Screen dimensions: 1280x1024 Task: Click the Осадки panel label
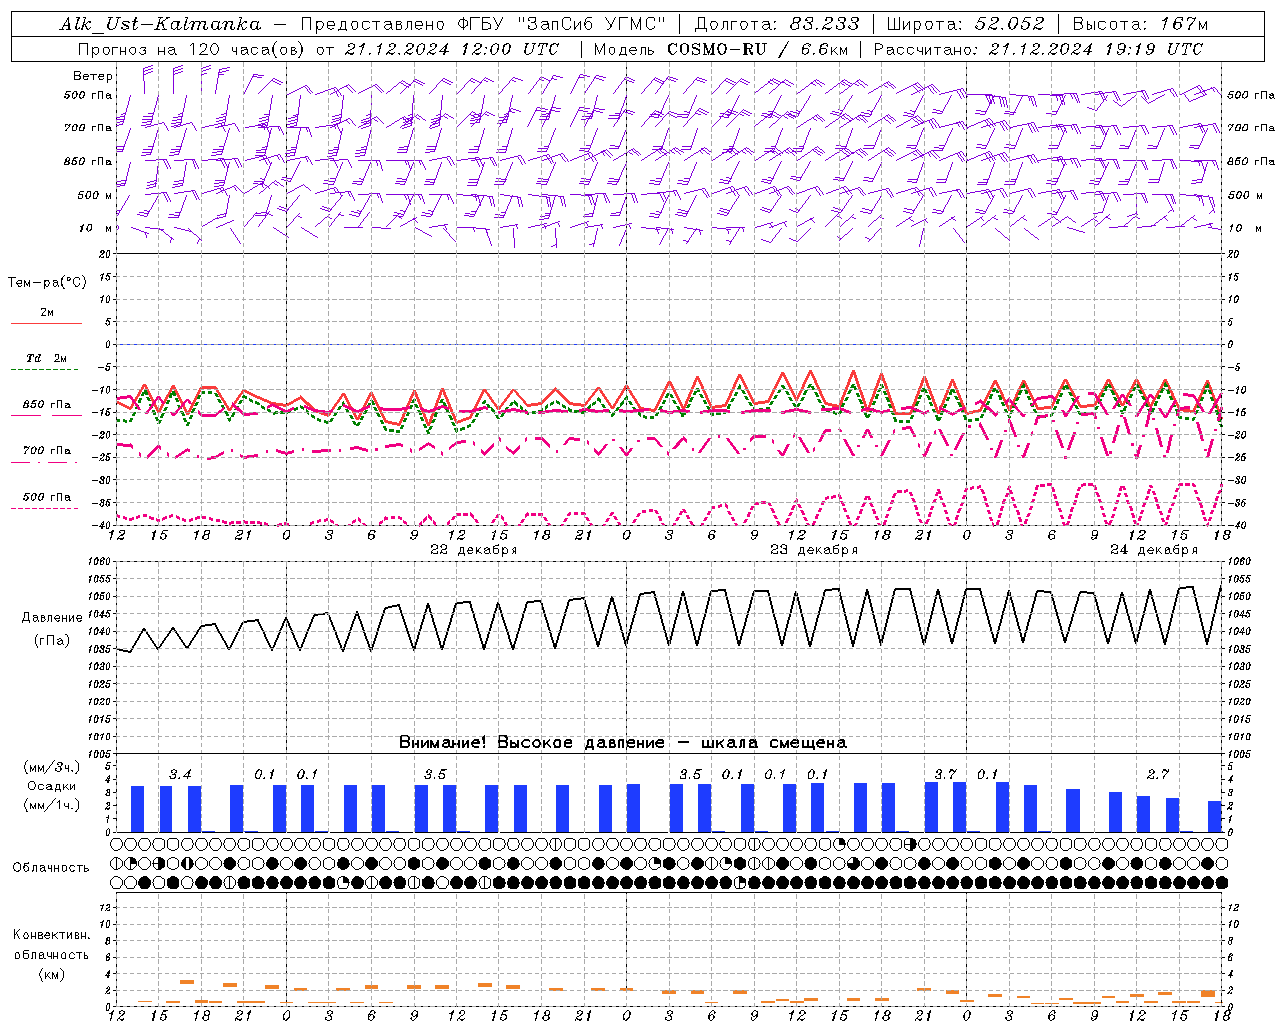51,786
